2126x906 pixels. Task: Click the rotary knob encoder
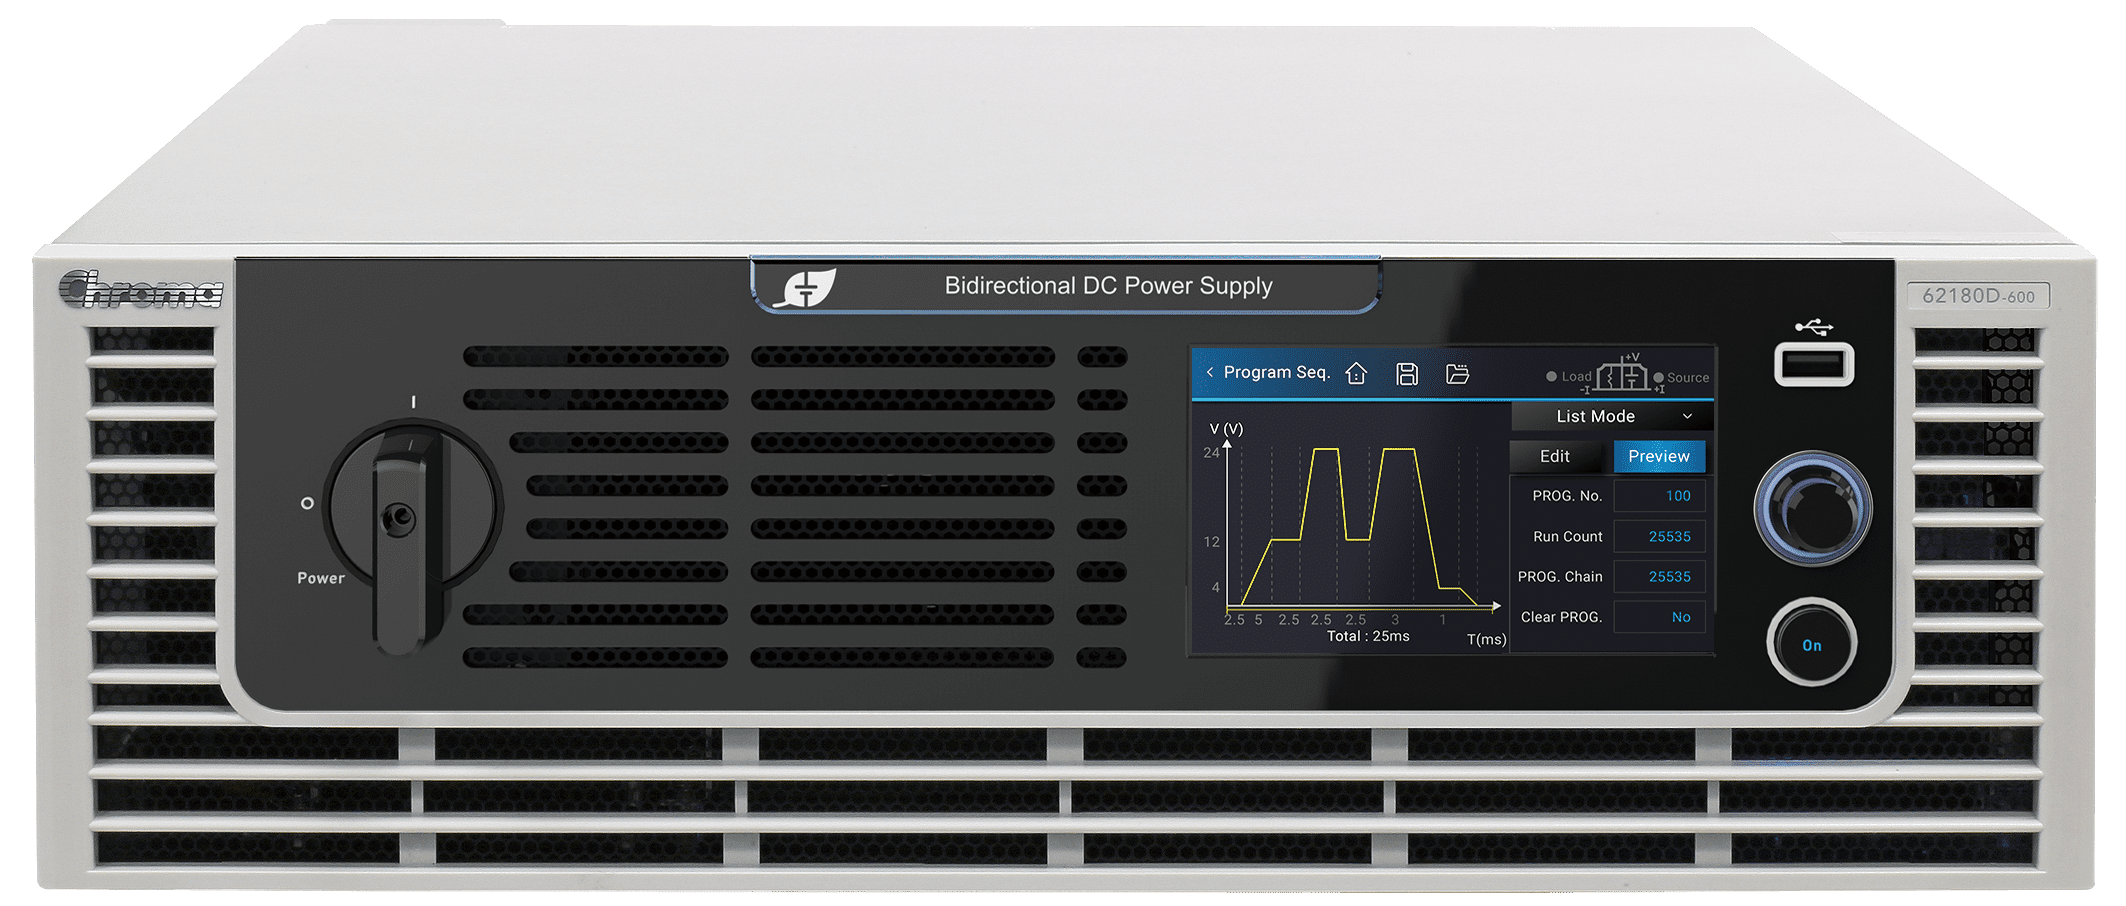(1813, 509)
